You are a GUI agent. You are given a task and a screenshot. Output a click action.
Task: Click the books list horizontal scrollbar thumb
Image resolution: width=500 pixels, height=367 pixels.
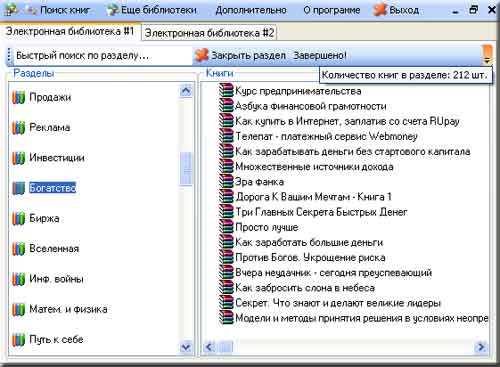[225, 347]
